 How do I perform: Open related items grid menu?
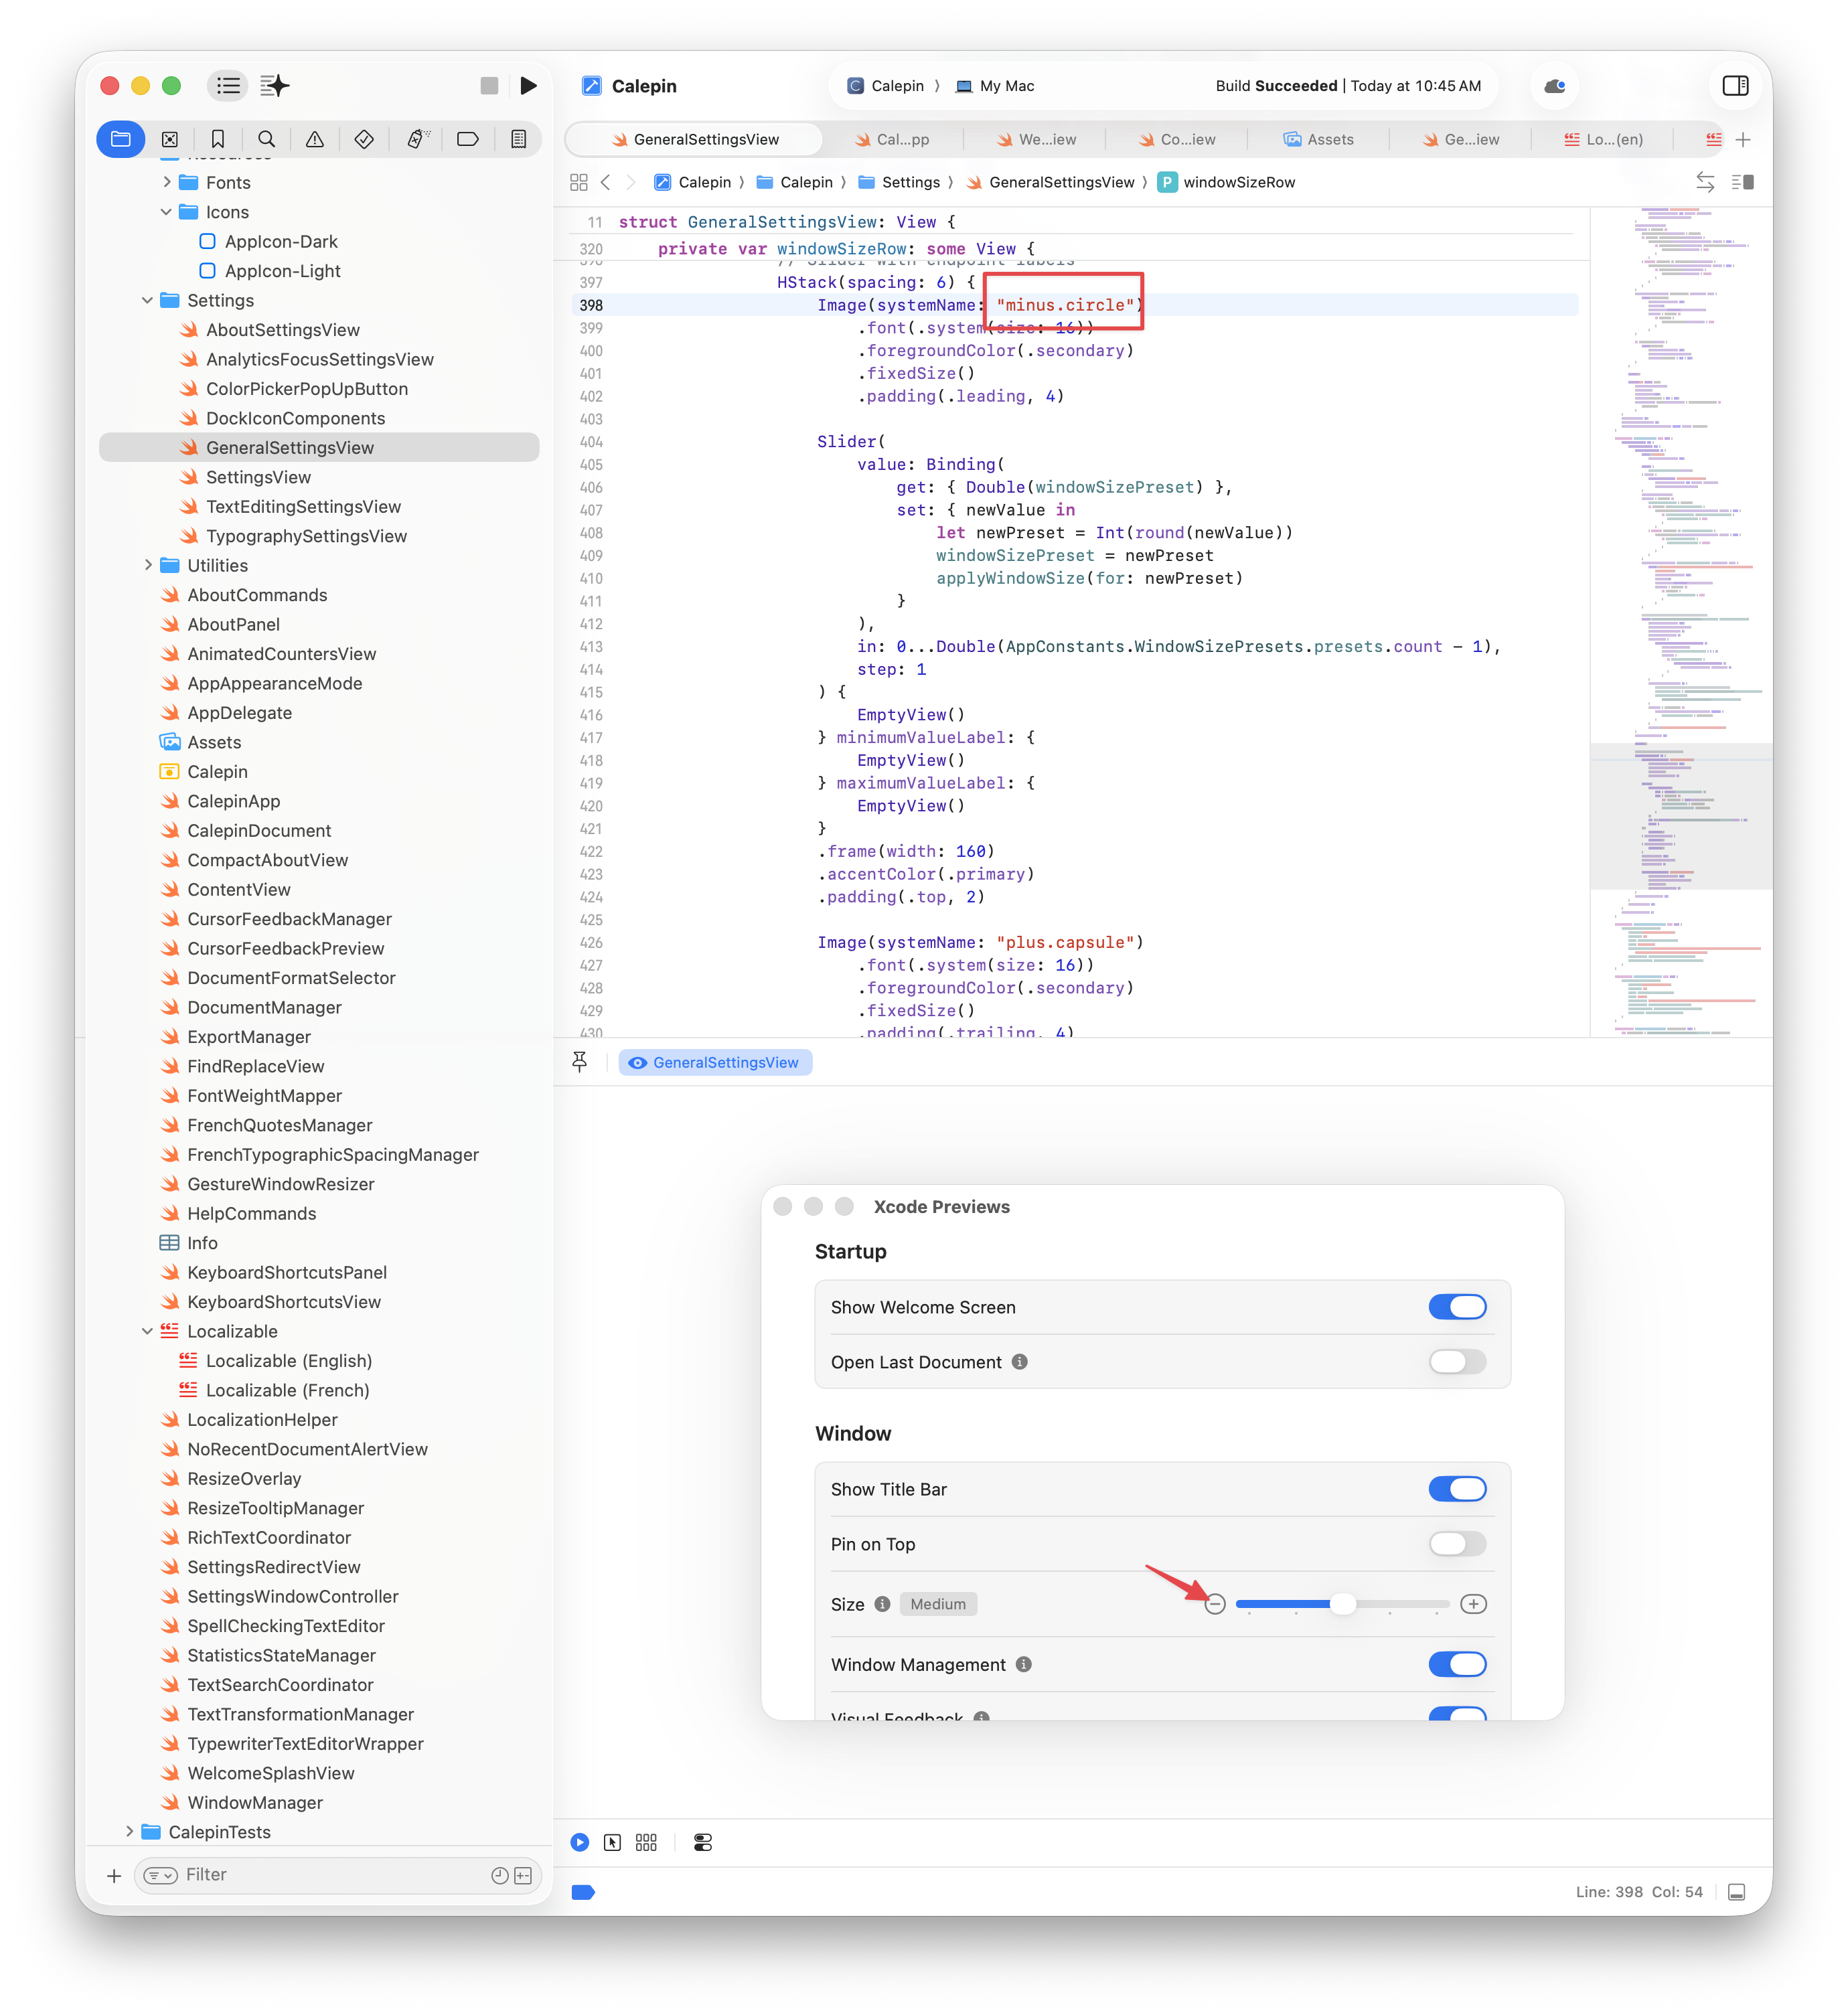578,182
